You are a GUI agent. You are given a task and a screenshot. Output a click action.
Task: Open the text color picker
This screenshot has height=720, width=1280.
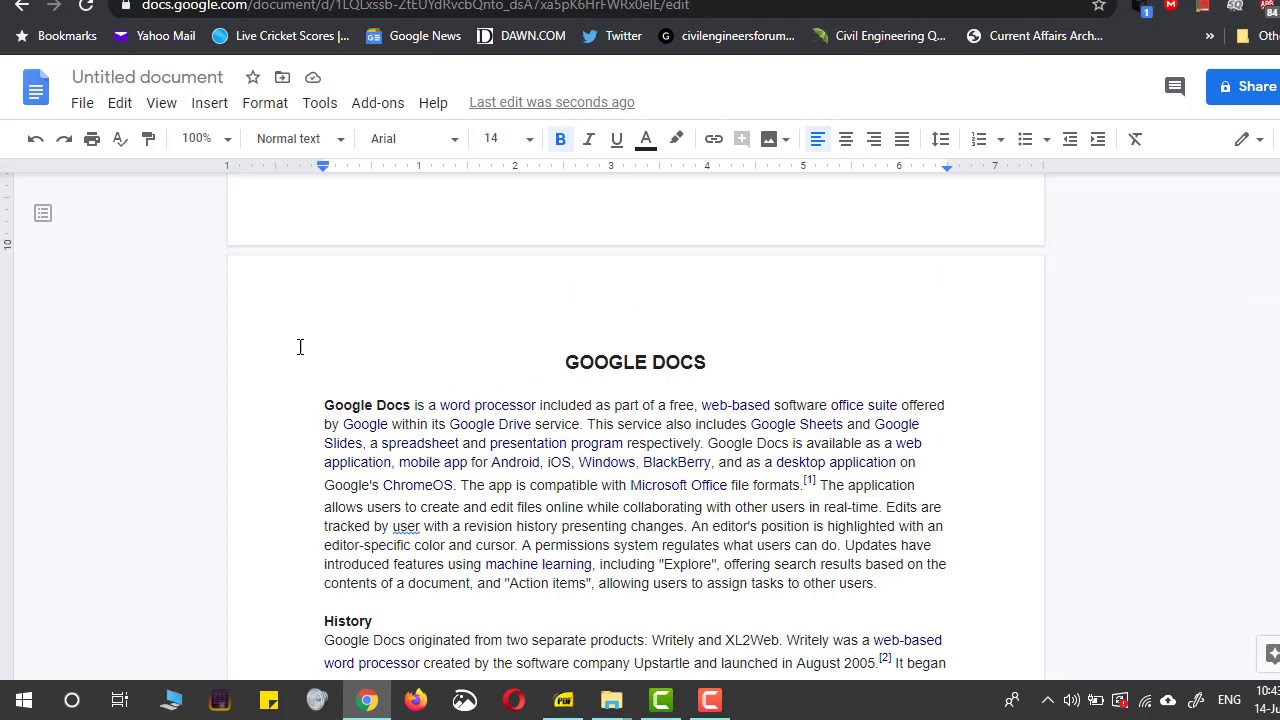646,139
